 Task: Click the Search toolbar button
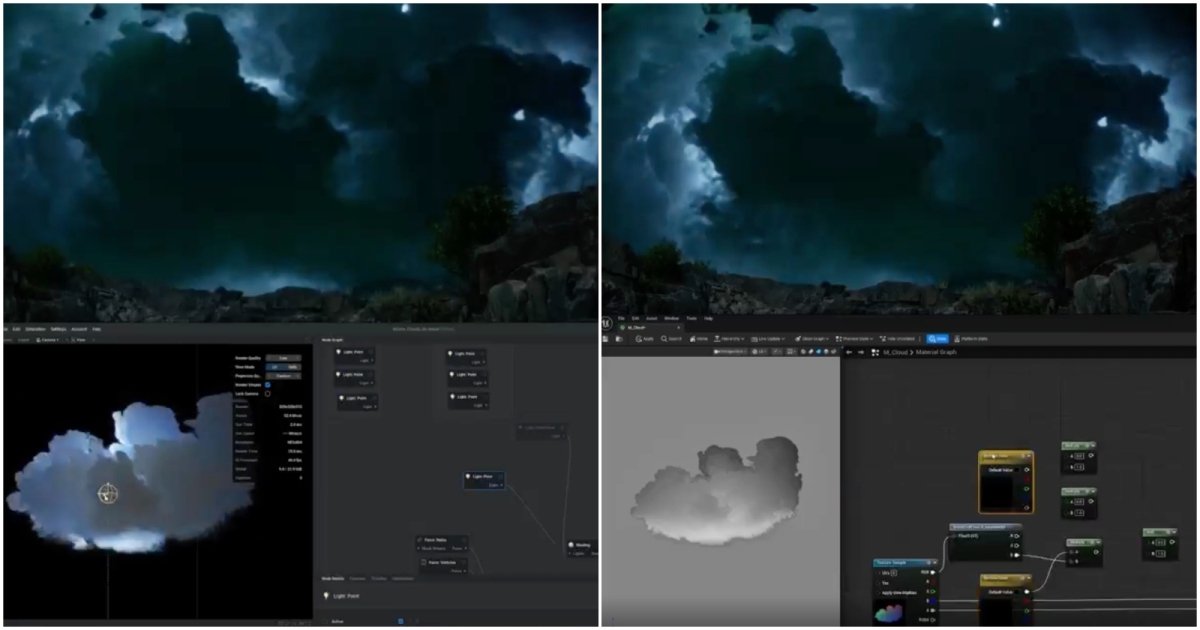coord(671,339)
